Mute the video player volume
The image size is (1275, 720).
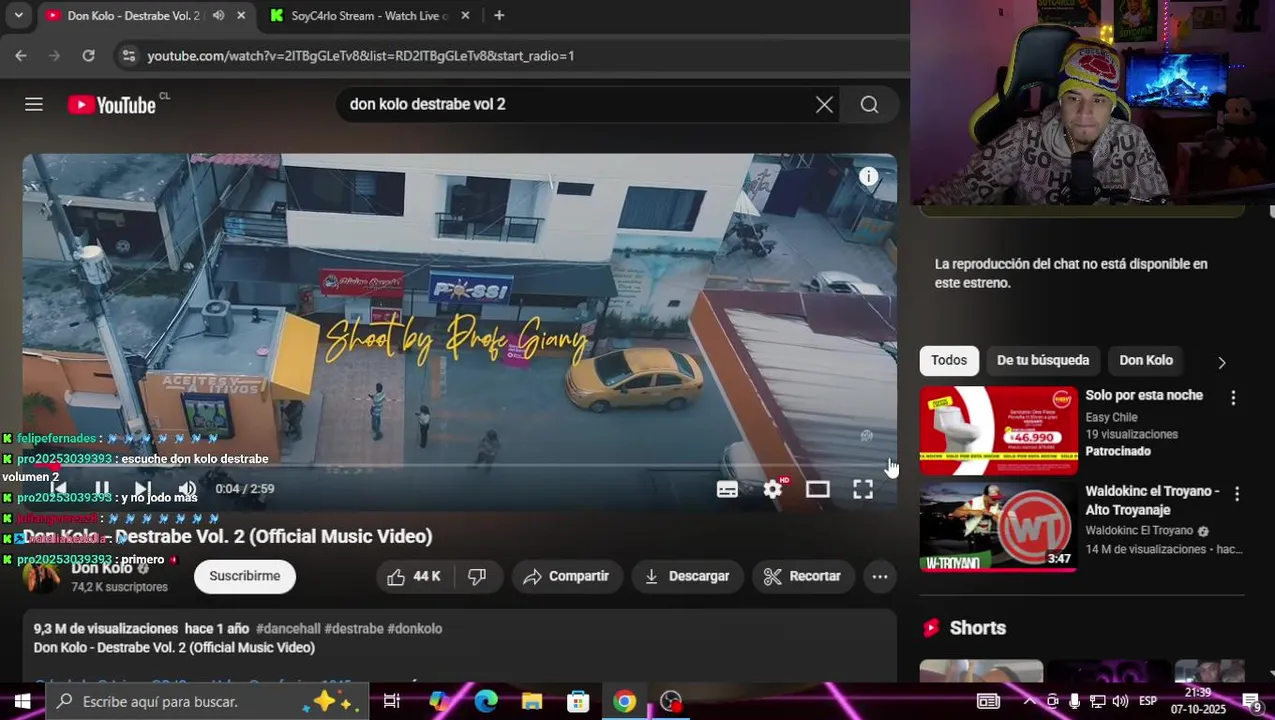[x=186, y=489]
